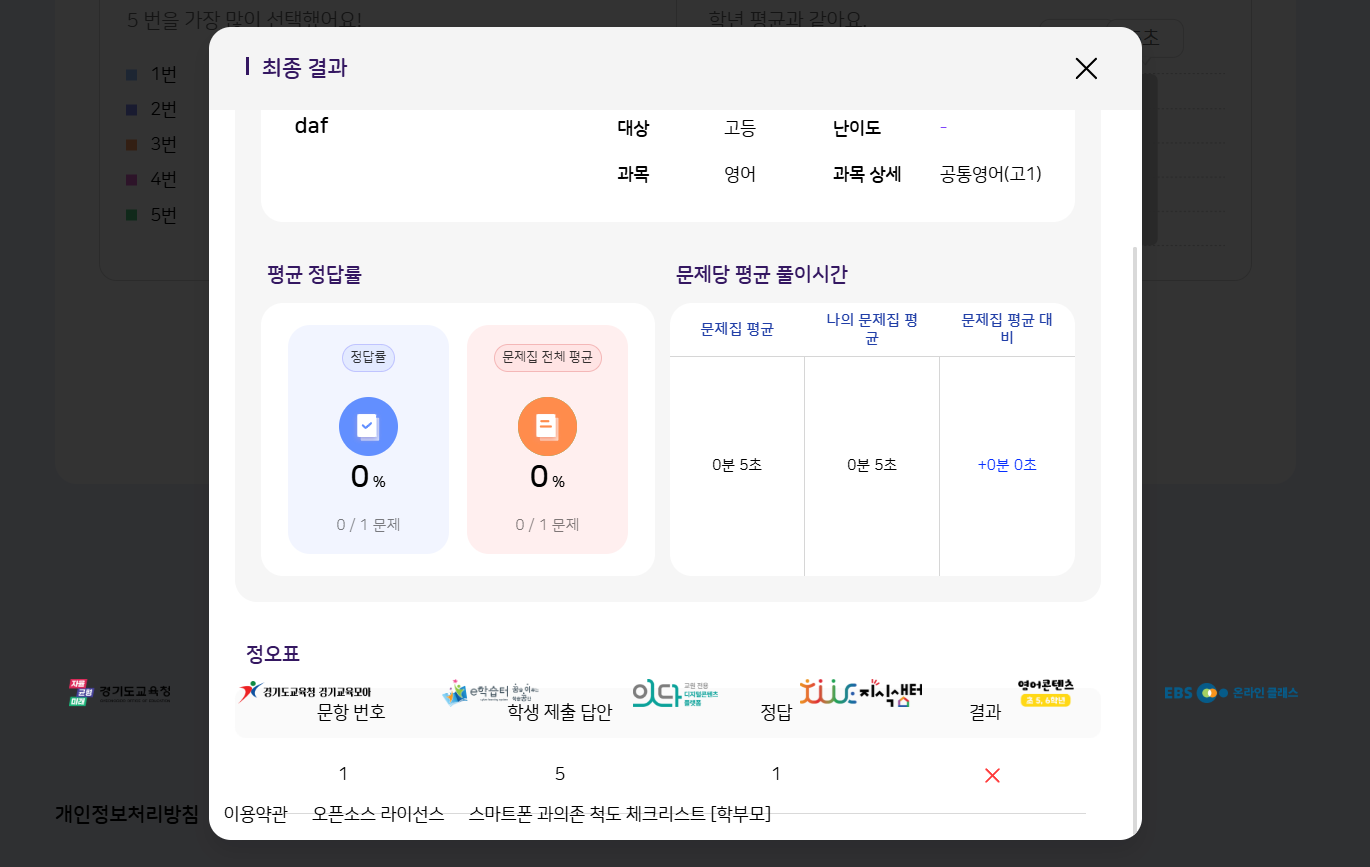This screenshot has height=867, width=1370.
Task: Click the 5번 legend color swatch
Action: 132,215
